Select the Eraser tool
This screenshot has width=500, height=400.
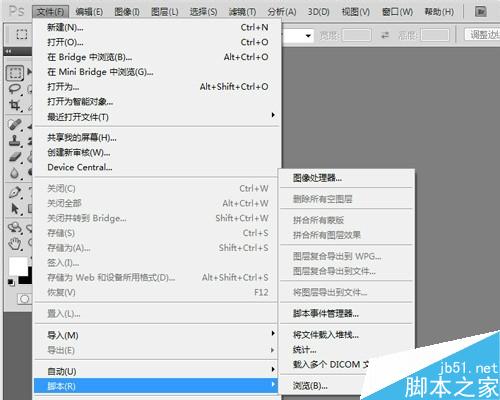(x=15, y=157)
